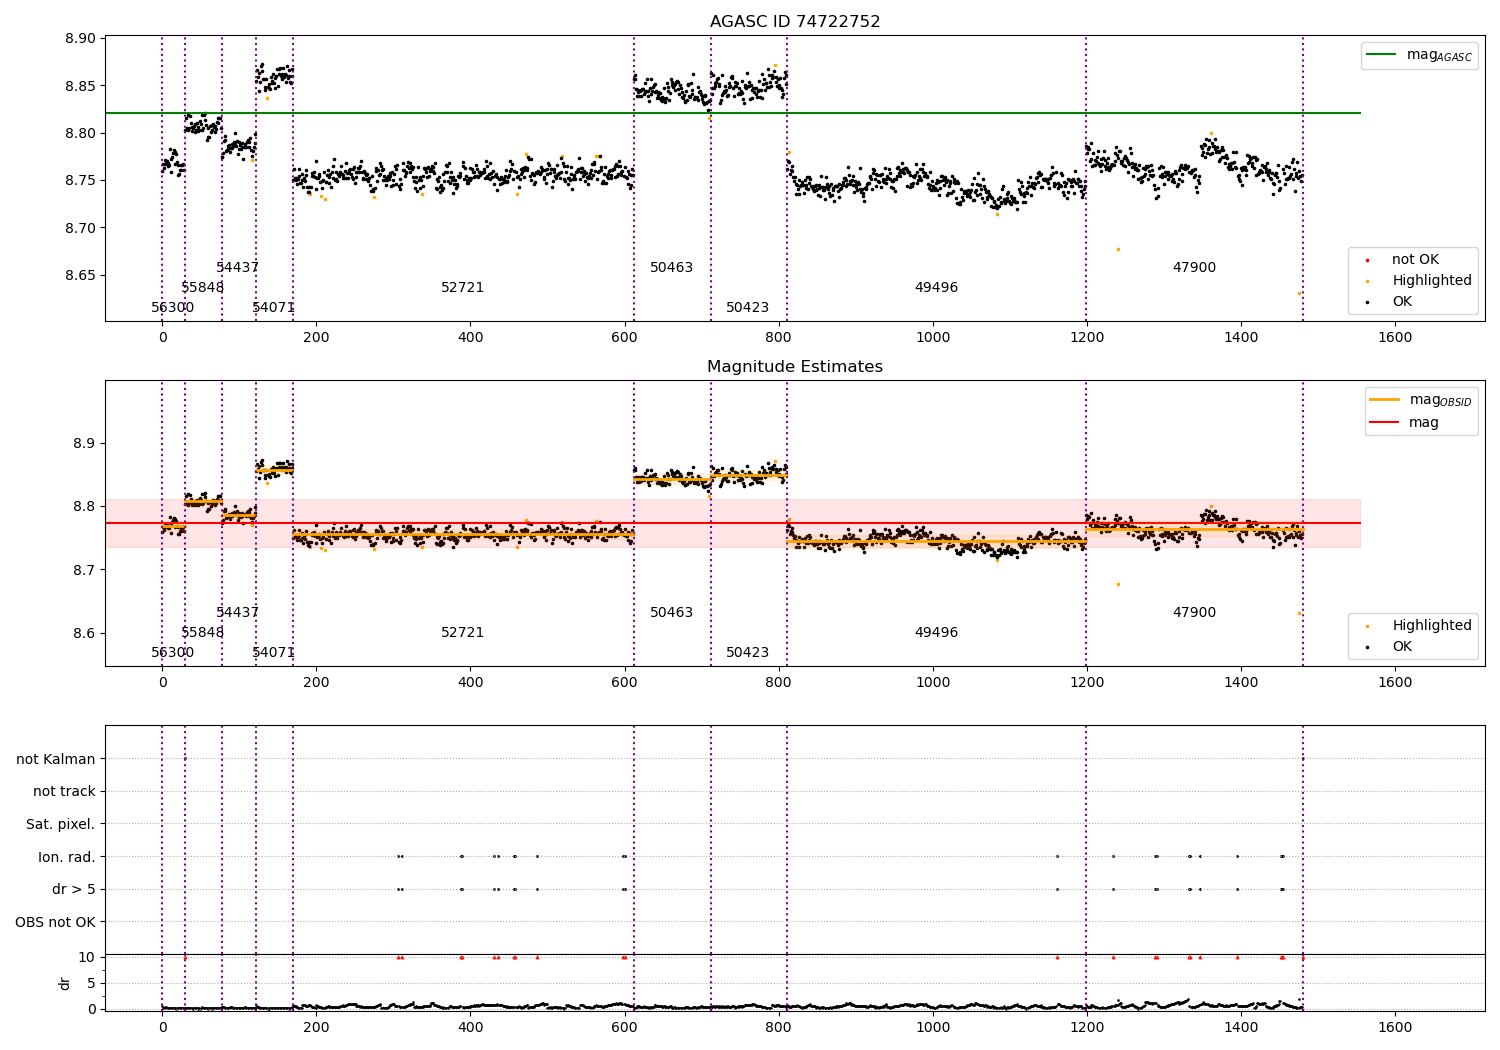Click the 'dr' axis label
Viewport: 1500px width, 1050px height.
[65, 983]
